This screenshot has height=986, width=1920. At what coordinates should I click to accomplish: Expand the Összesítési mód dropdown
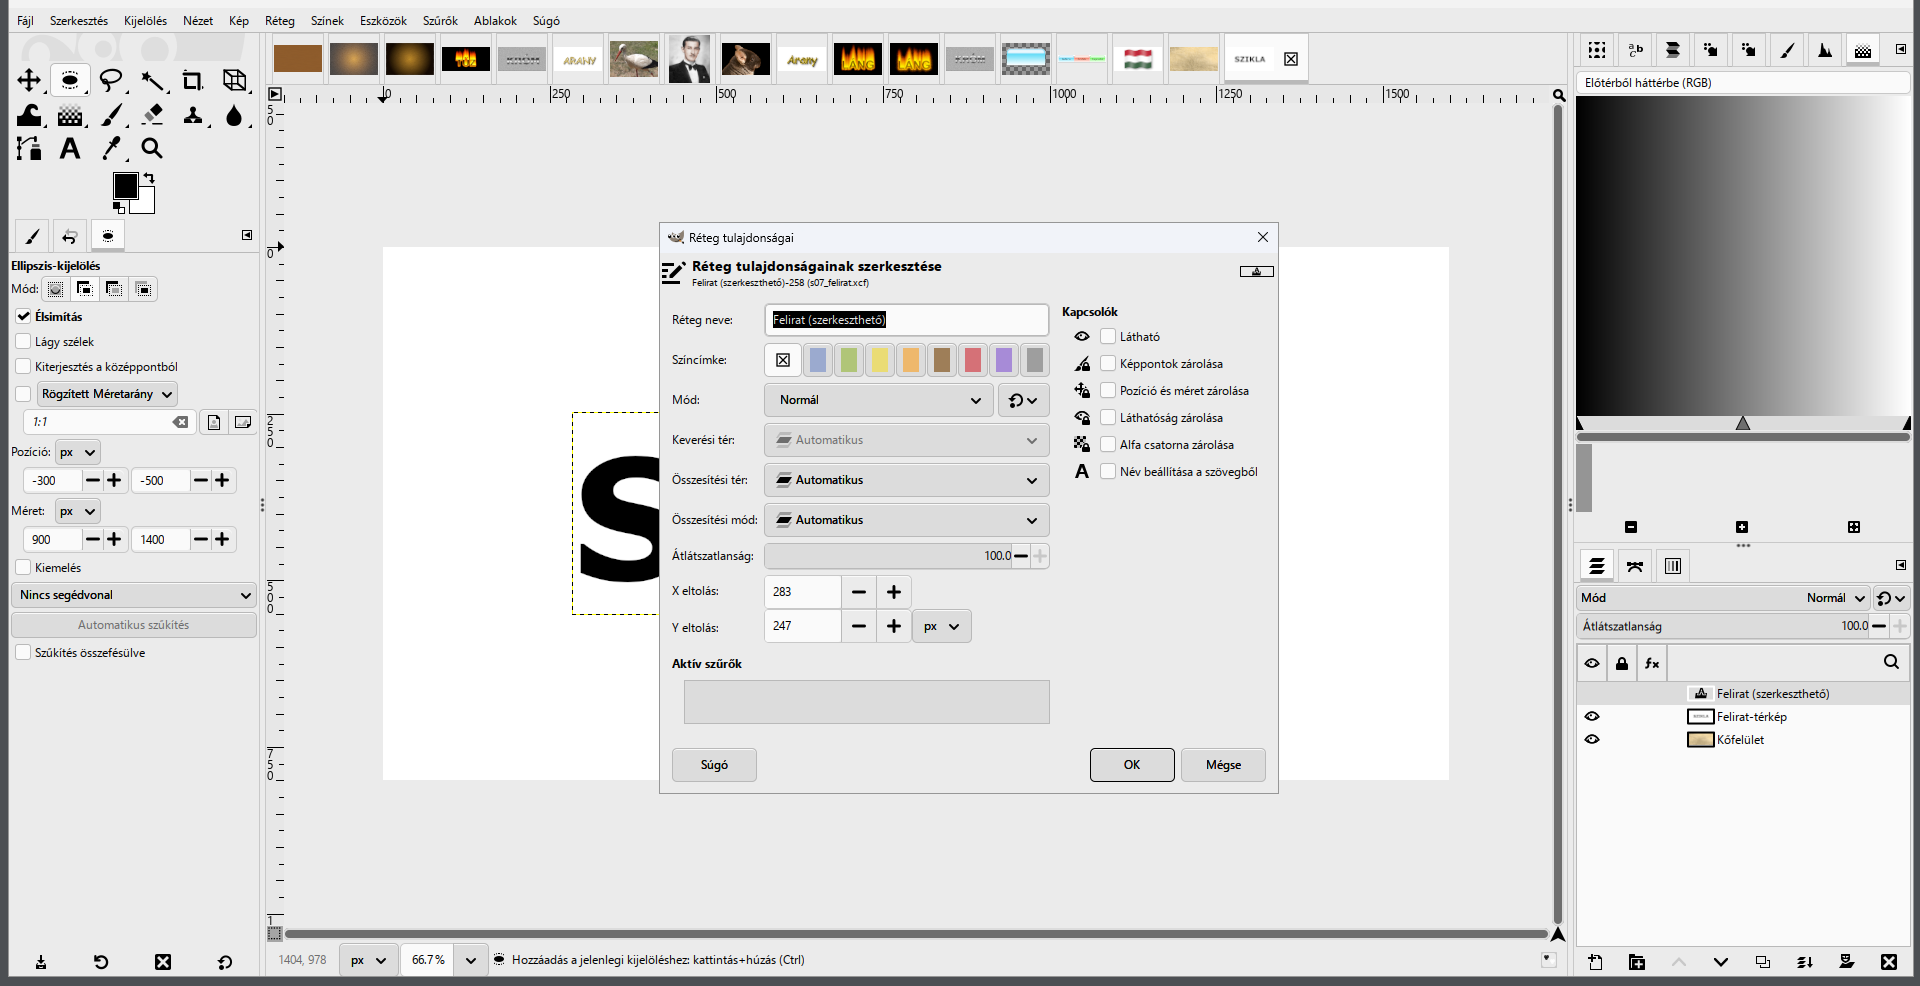pyautogui.click(x=907, y=520)
